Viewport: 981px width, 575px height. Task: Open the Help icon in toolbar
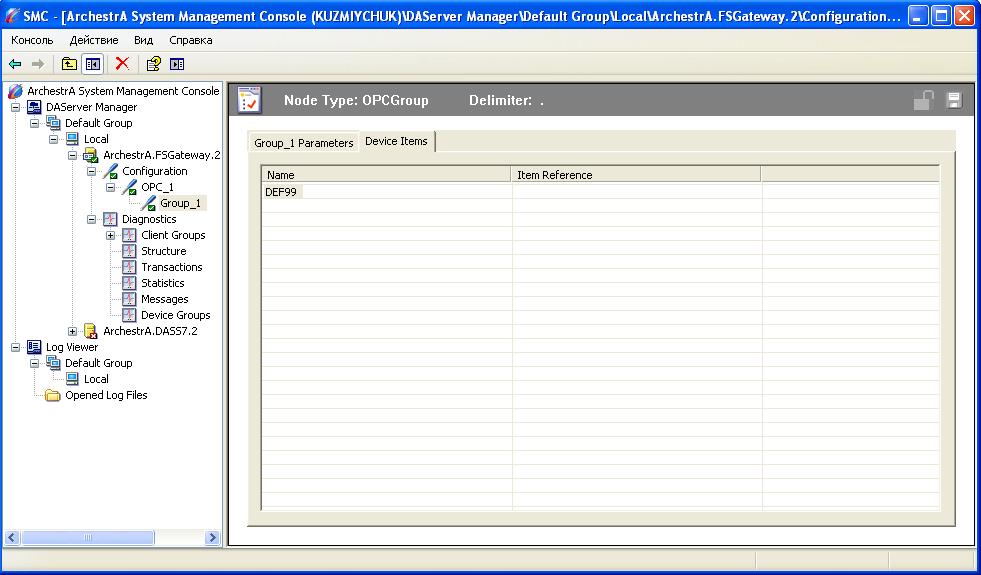click(153, 64)
